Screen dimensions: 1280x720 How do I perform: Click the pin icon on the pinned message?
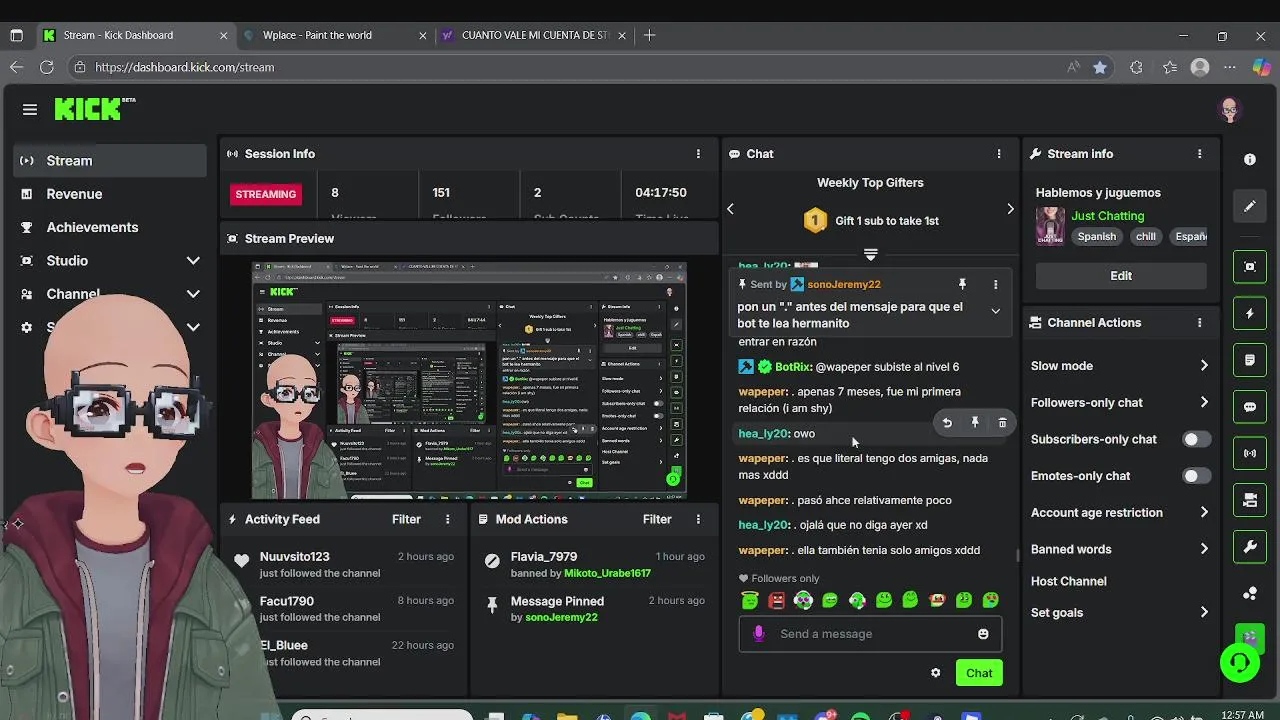pyautogui.click(x=962, y=285)
